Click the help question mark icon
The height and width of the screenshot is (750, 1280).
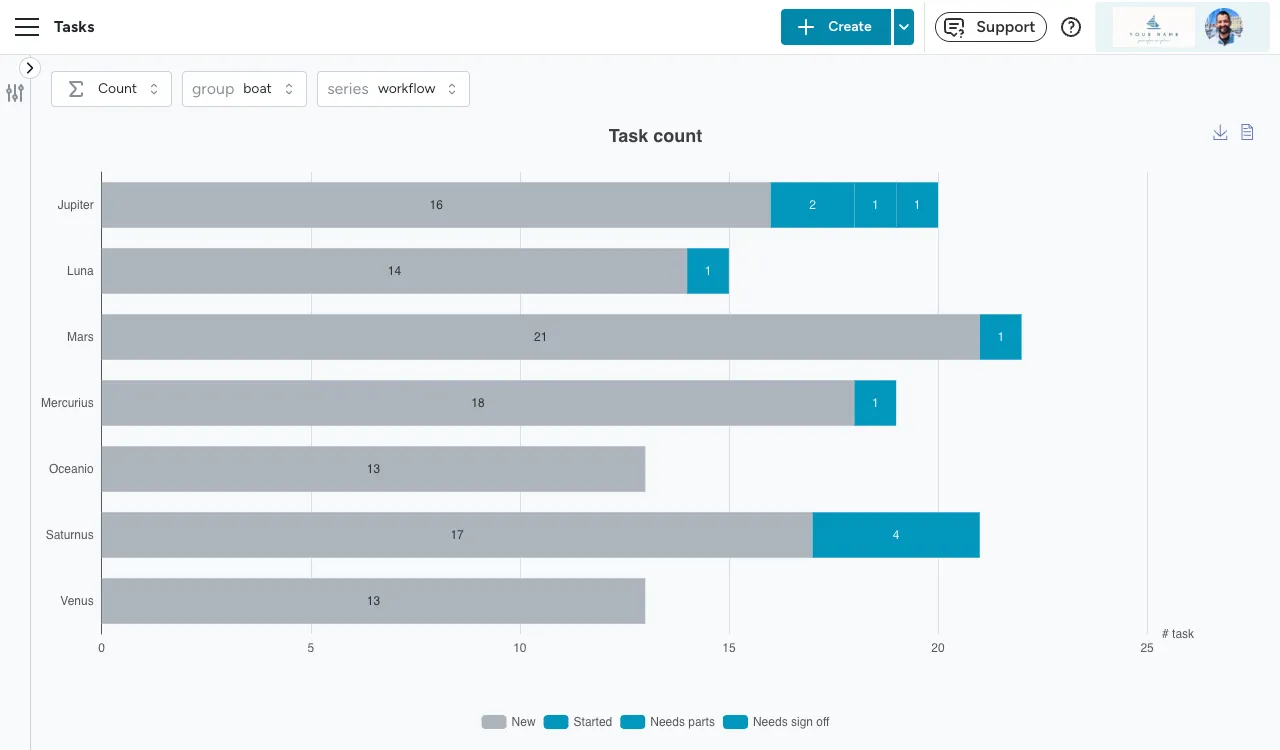pos(1071,27)
